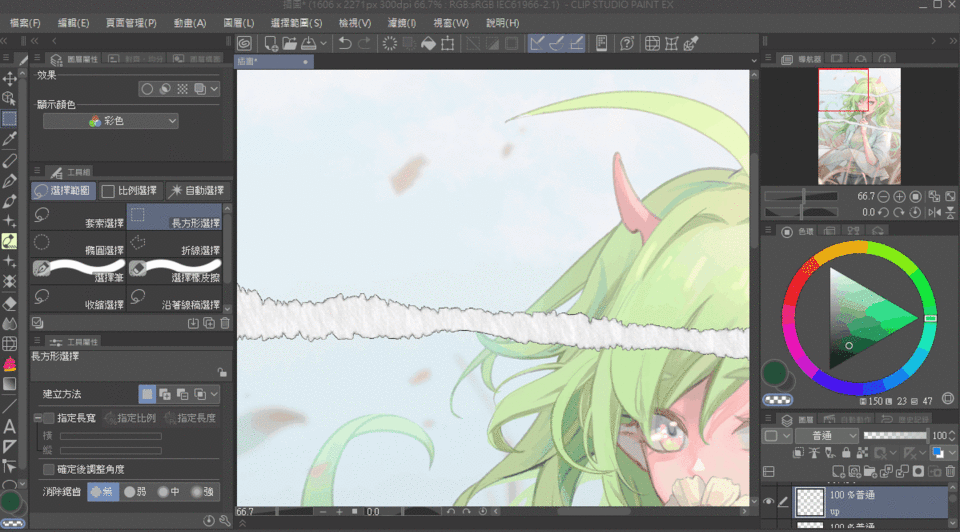Viewport: 960px width, 532px height.
Task: Click the Fill bucket icon in command bar
Action: tap(427, 43)
